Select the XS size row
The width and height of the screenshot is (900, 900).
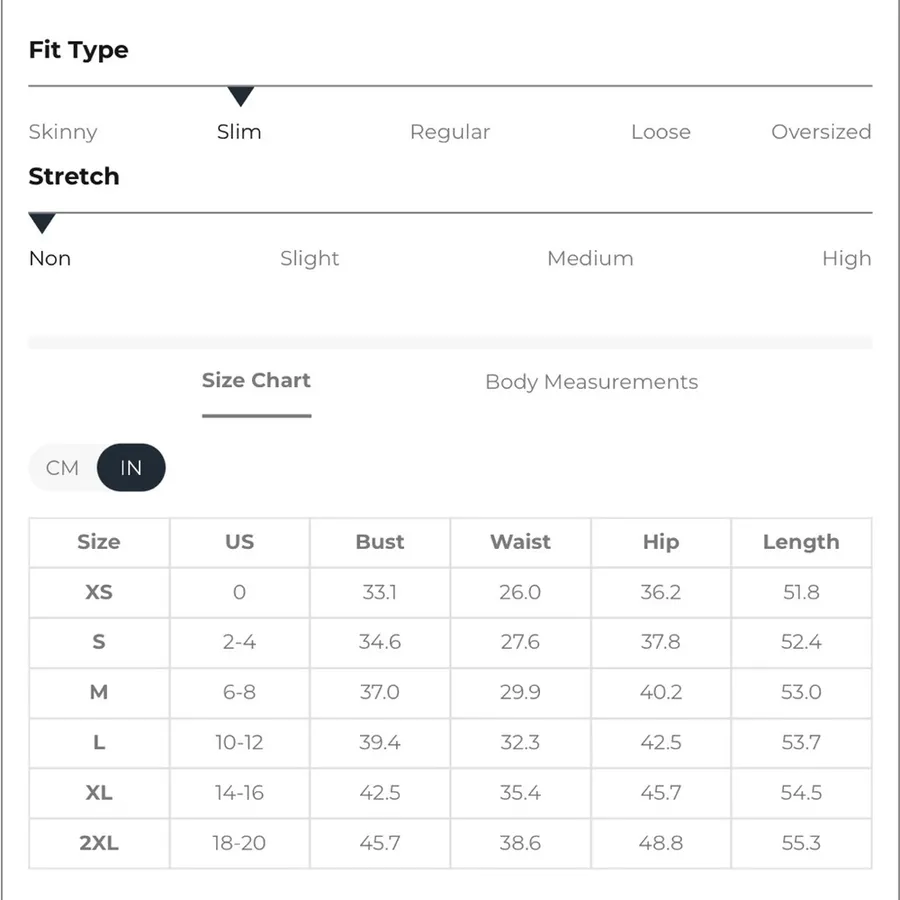(x=450, y=592)
